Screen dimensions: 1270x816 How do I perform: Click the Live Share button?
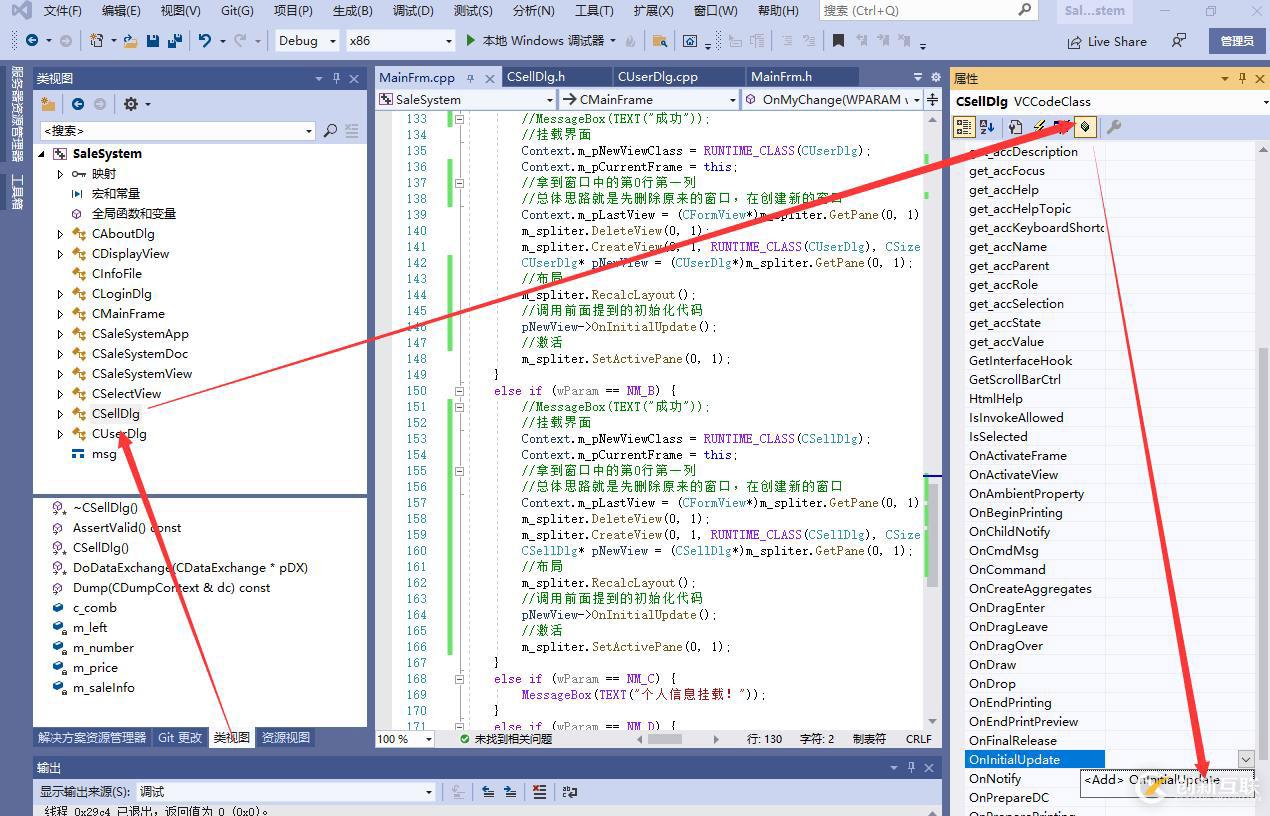(1107, 41)
